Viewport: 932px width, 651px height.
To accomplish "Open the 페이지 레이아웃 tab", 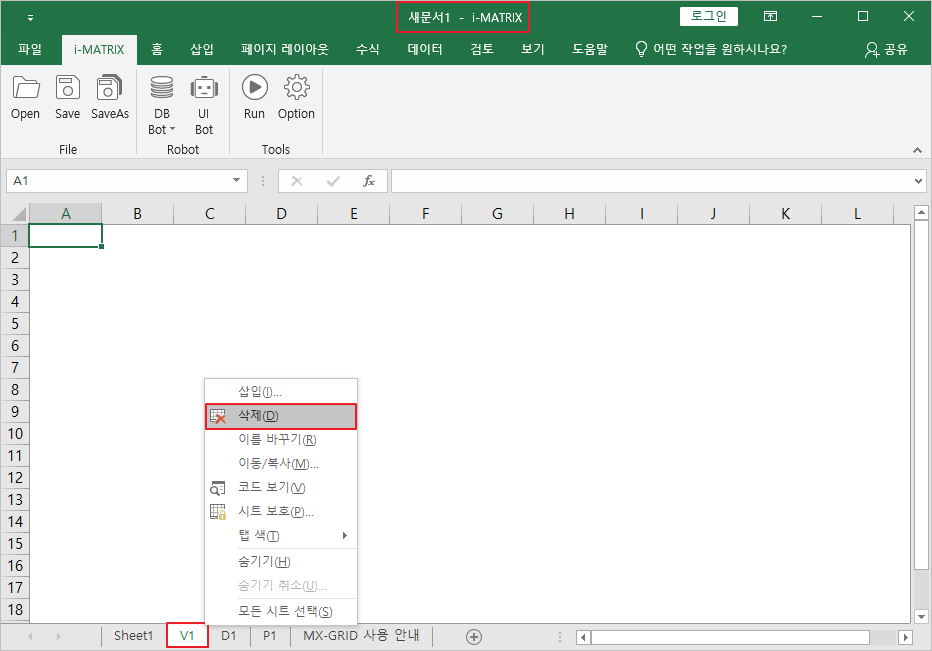I will (x=285, y=49).
